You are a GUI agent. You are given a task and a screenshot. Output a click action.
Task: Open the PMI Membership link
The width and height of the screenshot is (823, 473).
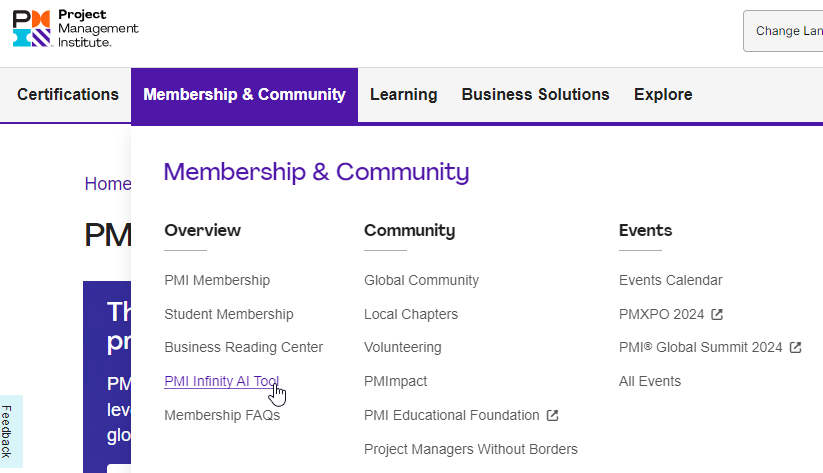click(217, 280)
